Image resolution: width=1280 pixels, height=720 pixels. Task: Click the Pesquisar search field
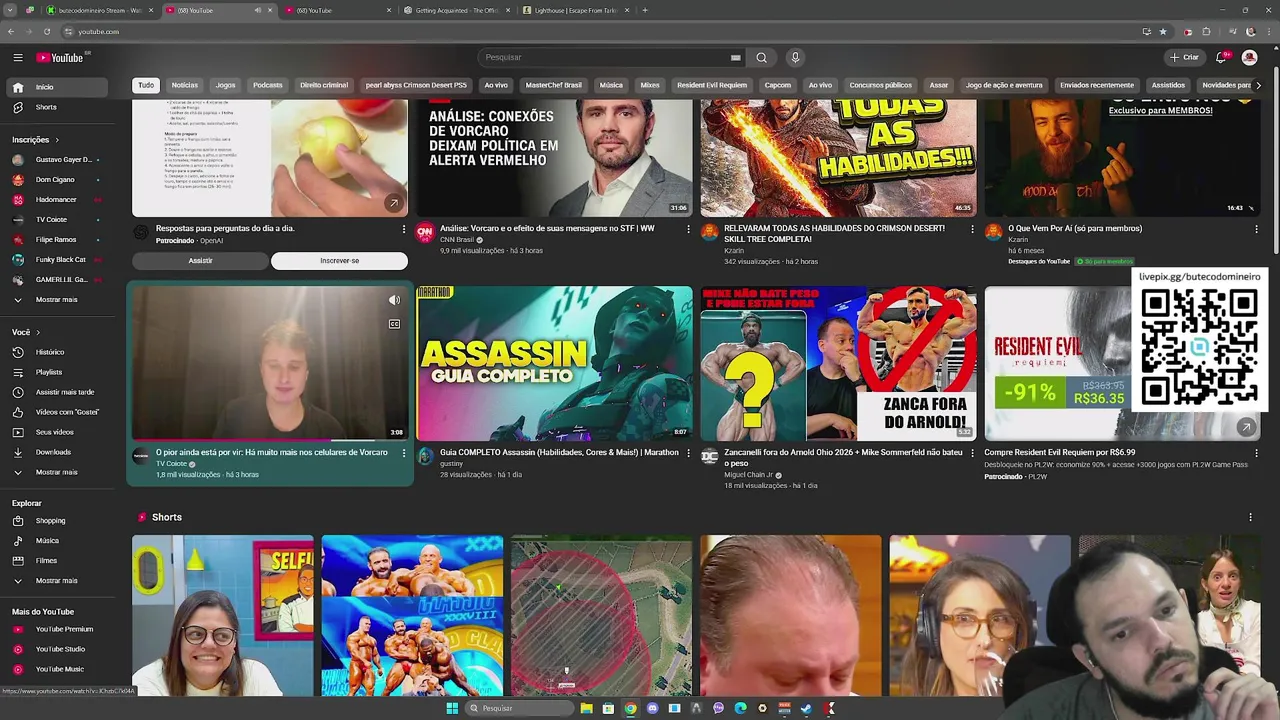pos(605,58)
